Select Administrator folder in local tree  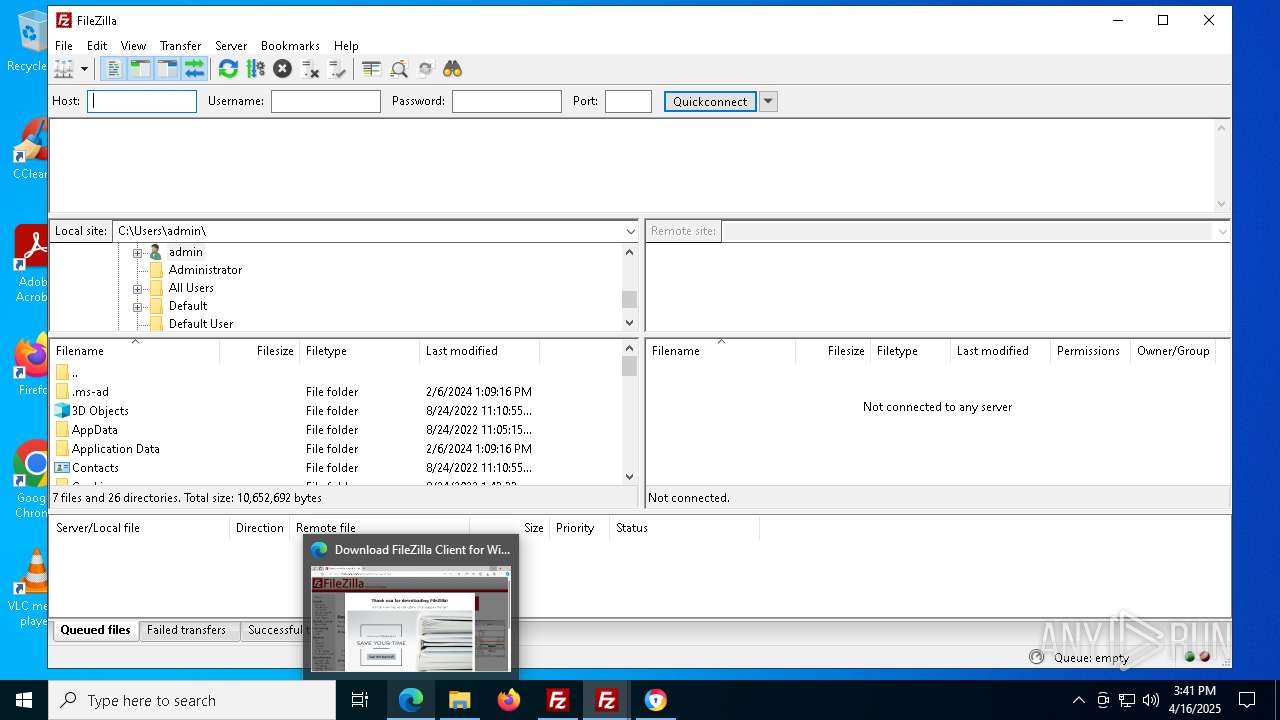[x=205, y=270]
